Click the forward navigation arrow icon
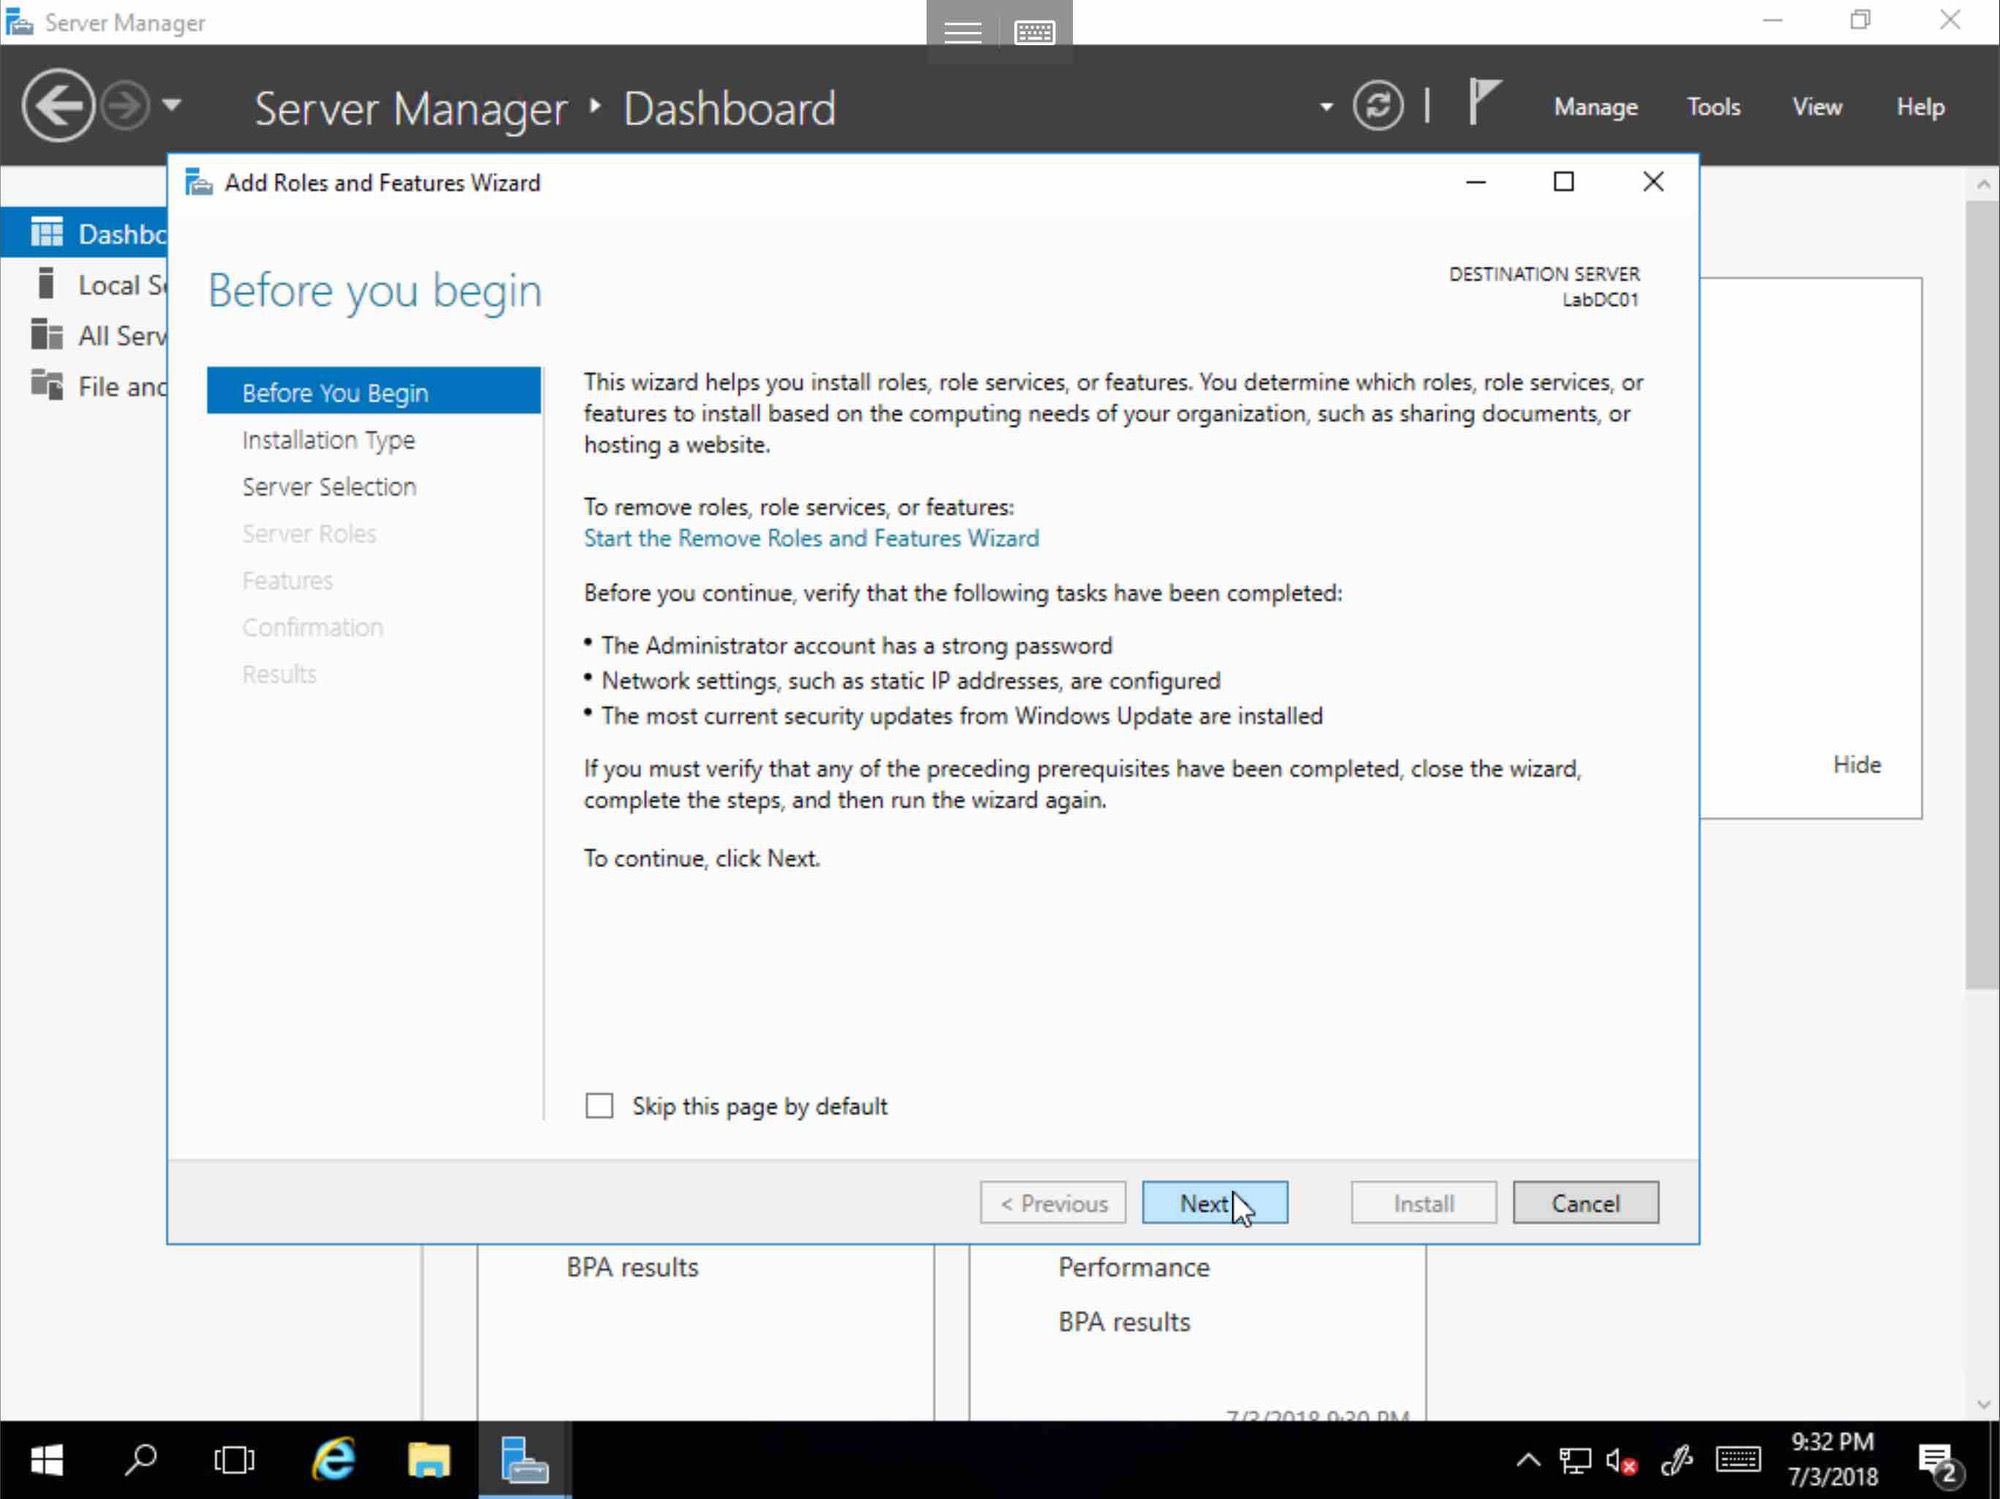The width and height of the screenshot is (2000, 1499). click(x=126, y=105)
